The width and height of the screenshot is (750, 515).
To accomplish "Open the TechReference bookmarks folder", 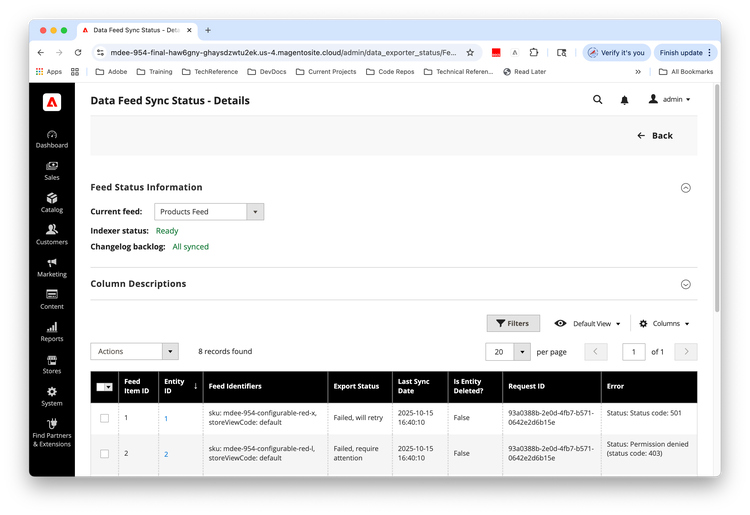I will coord(210,72).
